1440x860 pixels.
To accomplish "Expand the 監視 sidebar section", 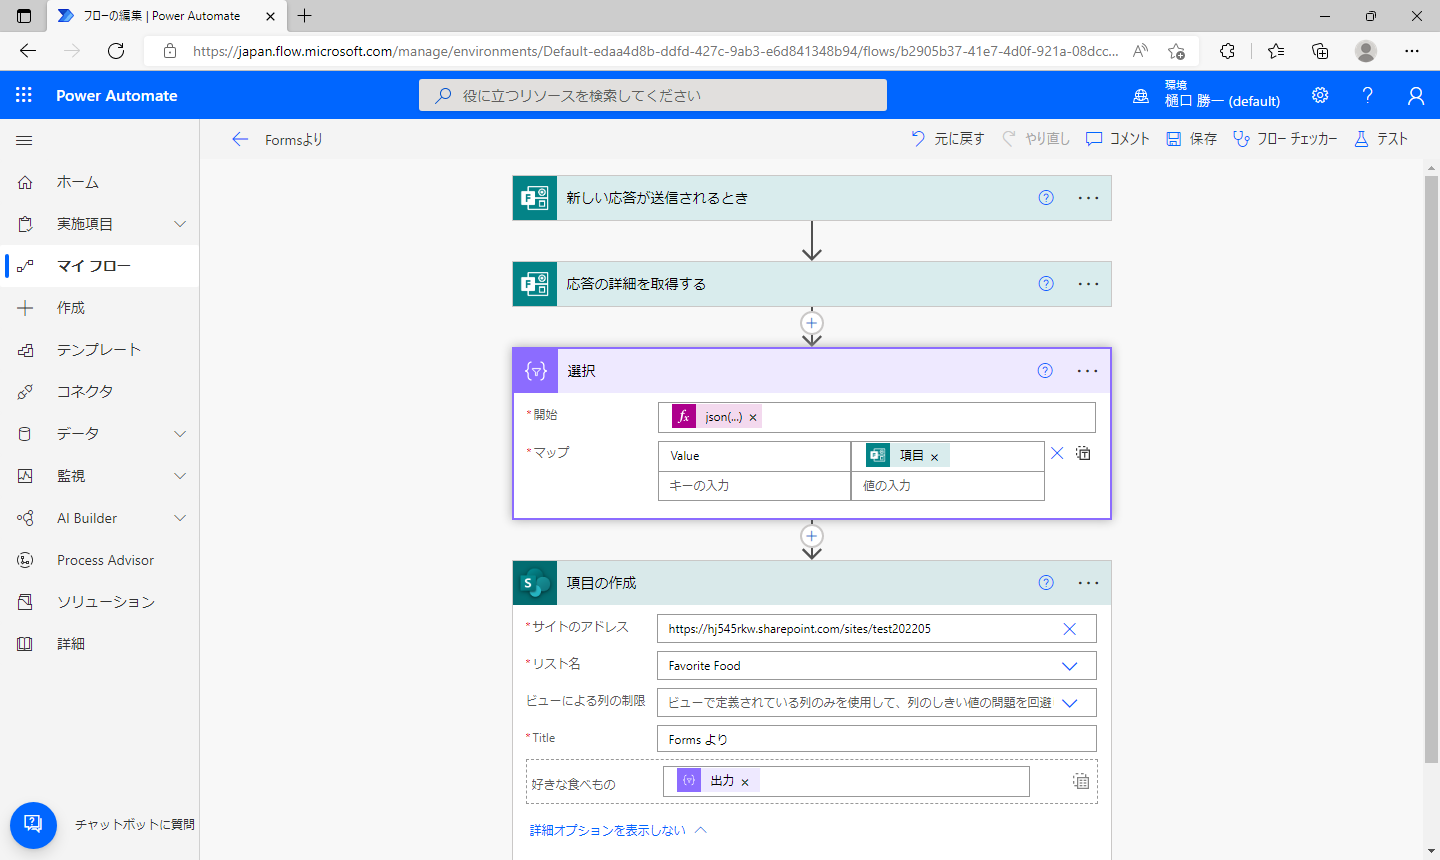I will (x=180, y=476).
